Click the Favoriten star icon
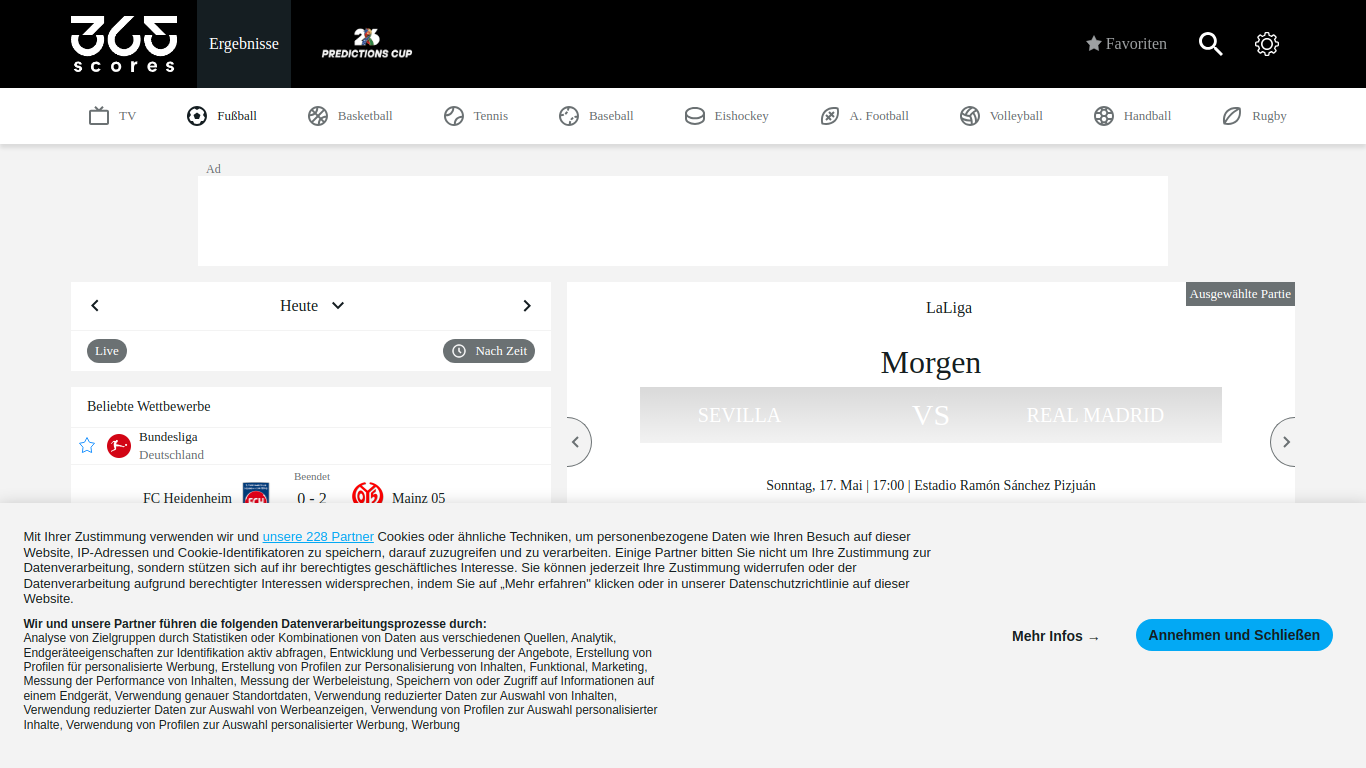The height and width of the screenshot is (768, 1366). click(1094, 44)
